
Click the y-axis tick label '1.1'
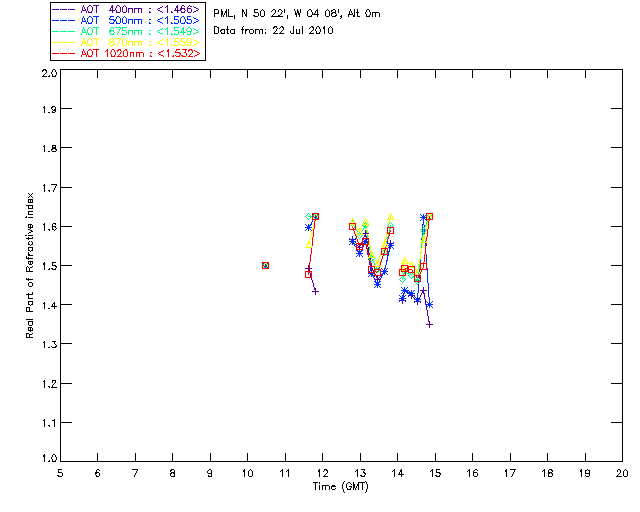(x=49, y=423)
